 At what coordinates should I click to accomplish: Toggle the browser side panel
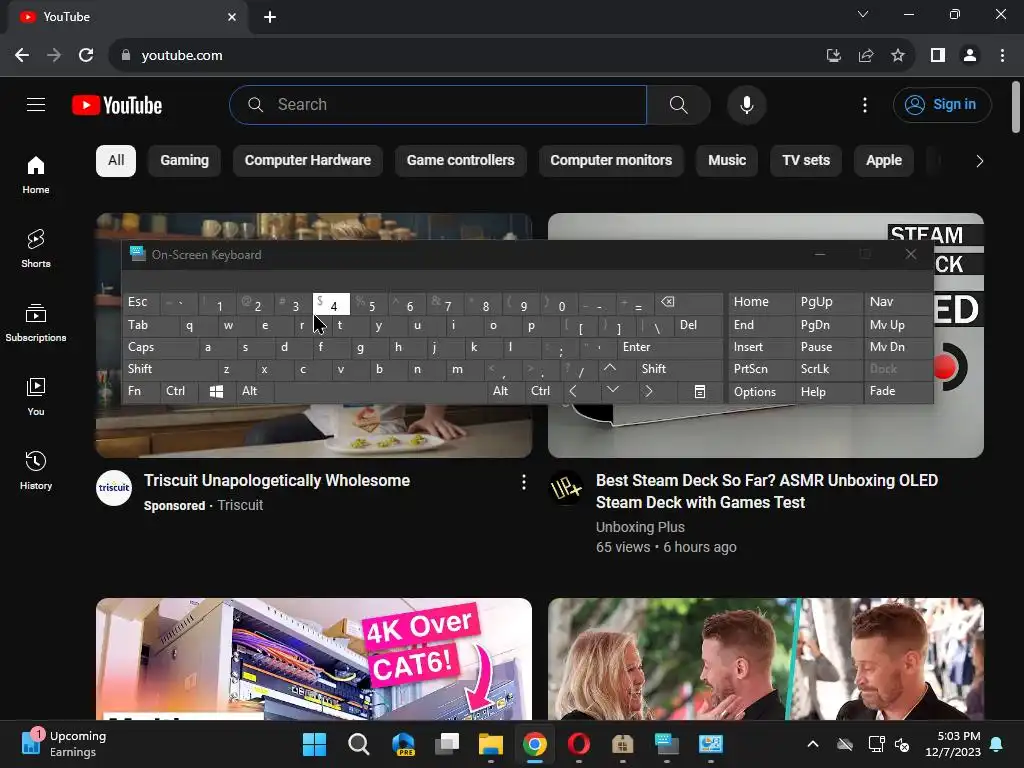(938, 56)
